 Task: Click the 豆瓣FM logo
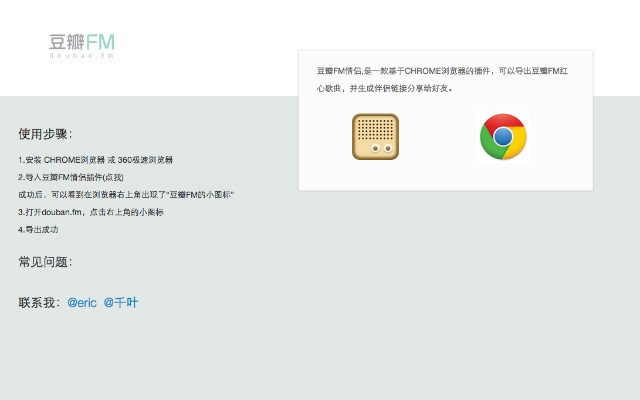tap(82, 46)
